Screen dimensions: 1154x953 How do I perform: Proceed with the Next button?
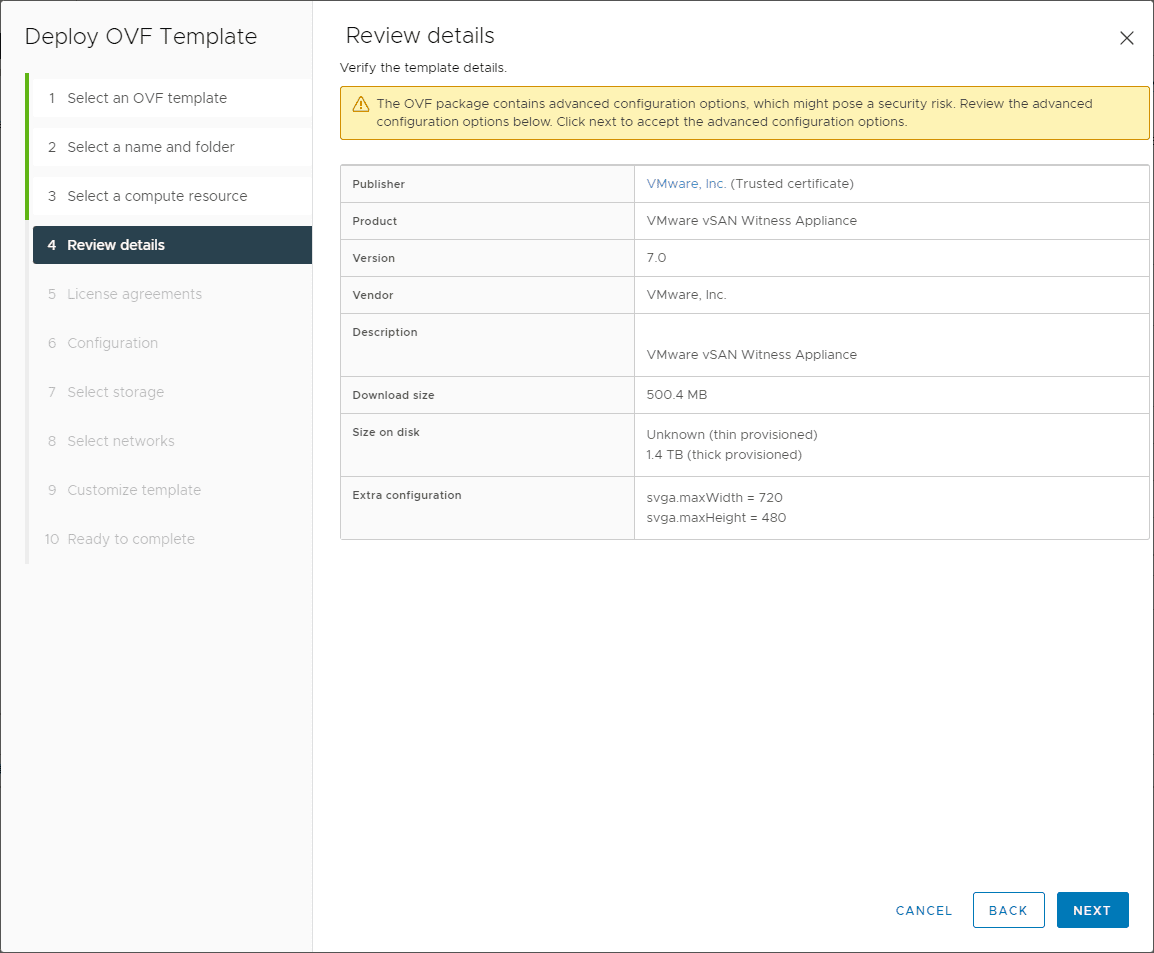coord(1092,910)
